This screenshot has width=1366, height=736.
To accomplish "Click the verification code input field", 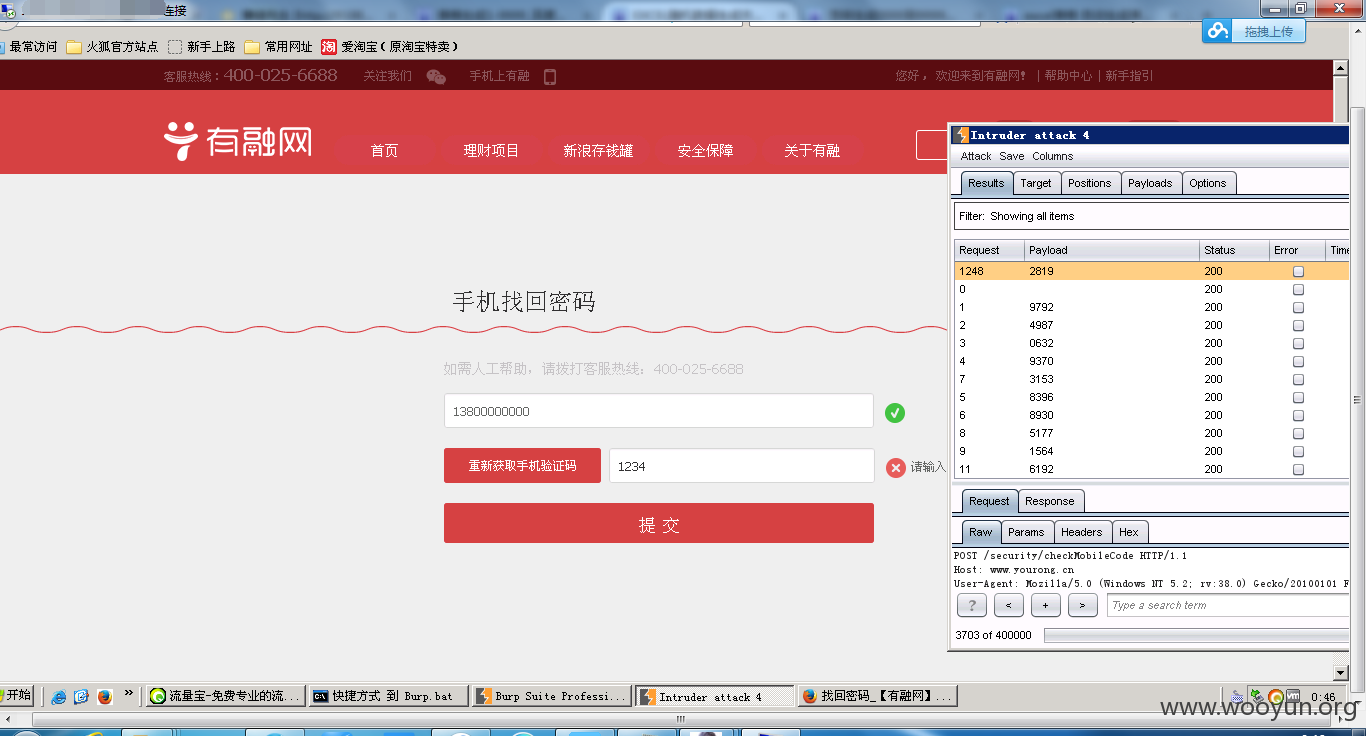I will tap(742, 466).
